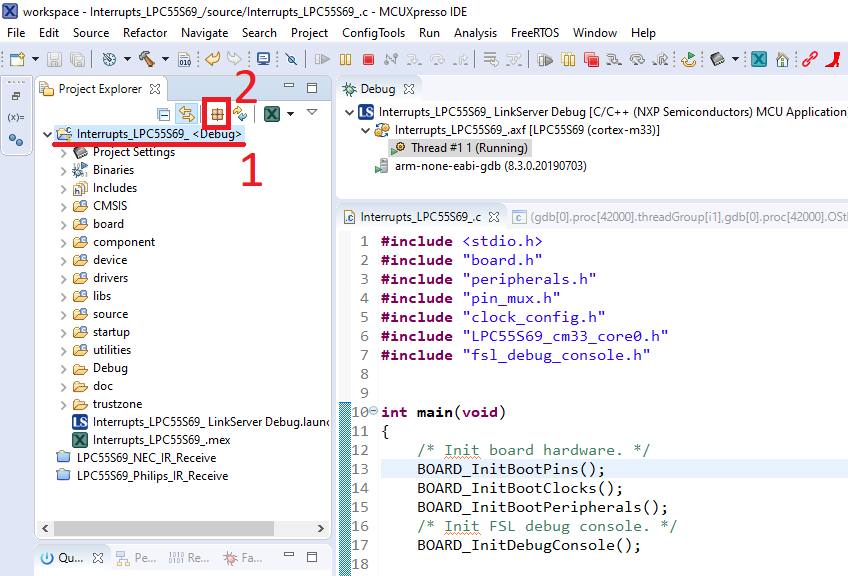Viewport: 848px width, 576px height.
Task: Select the LPC55S69_NEC_IR_Receive project
Action: click(x=146, y=458)
